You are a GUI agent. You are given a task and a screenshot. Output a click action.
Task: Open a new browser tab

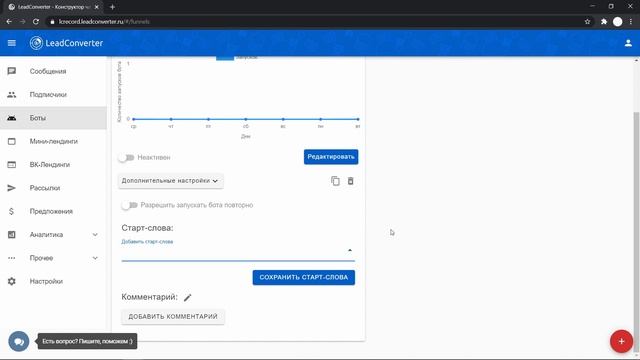pos(112,7)
